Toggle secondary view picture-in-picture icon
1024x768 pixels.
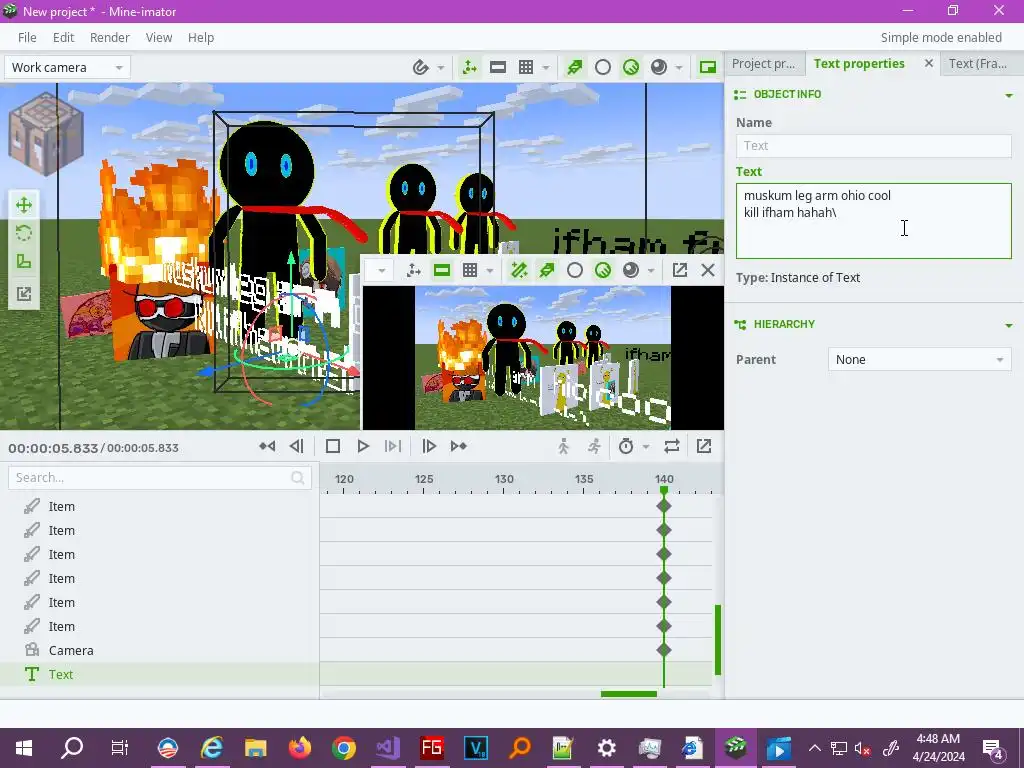point(707,67)
